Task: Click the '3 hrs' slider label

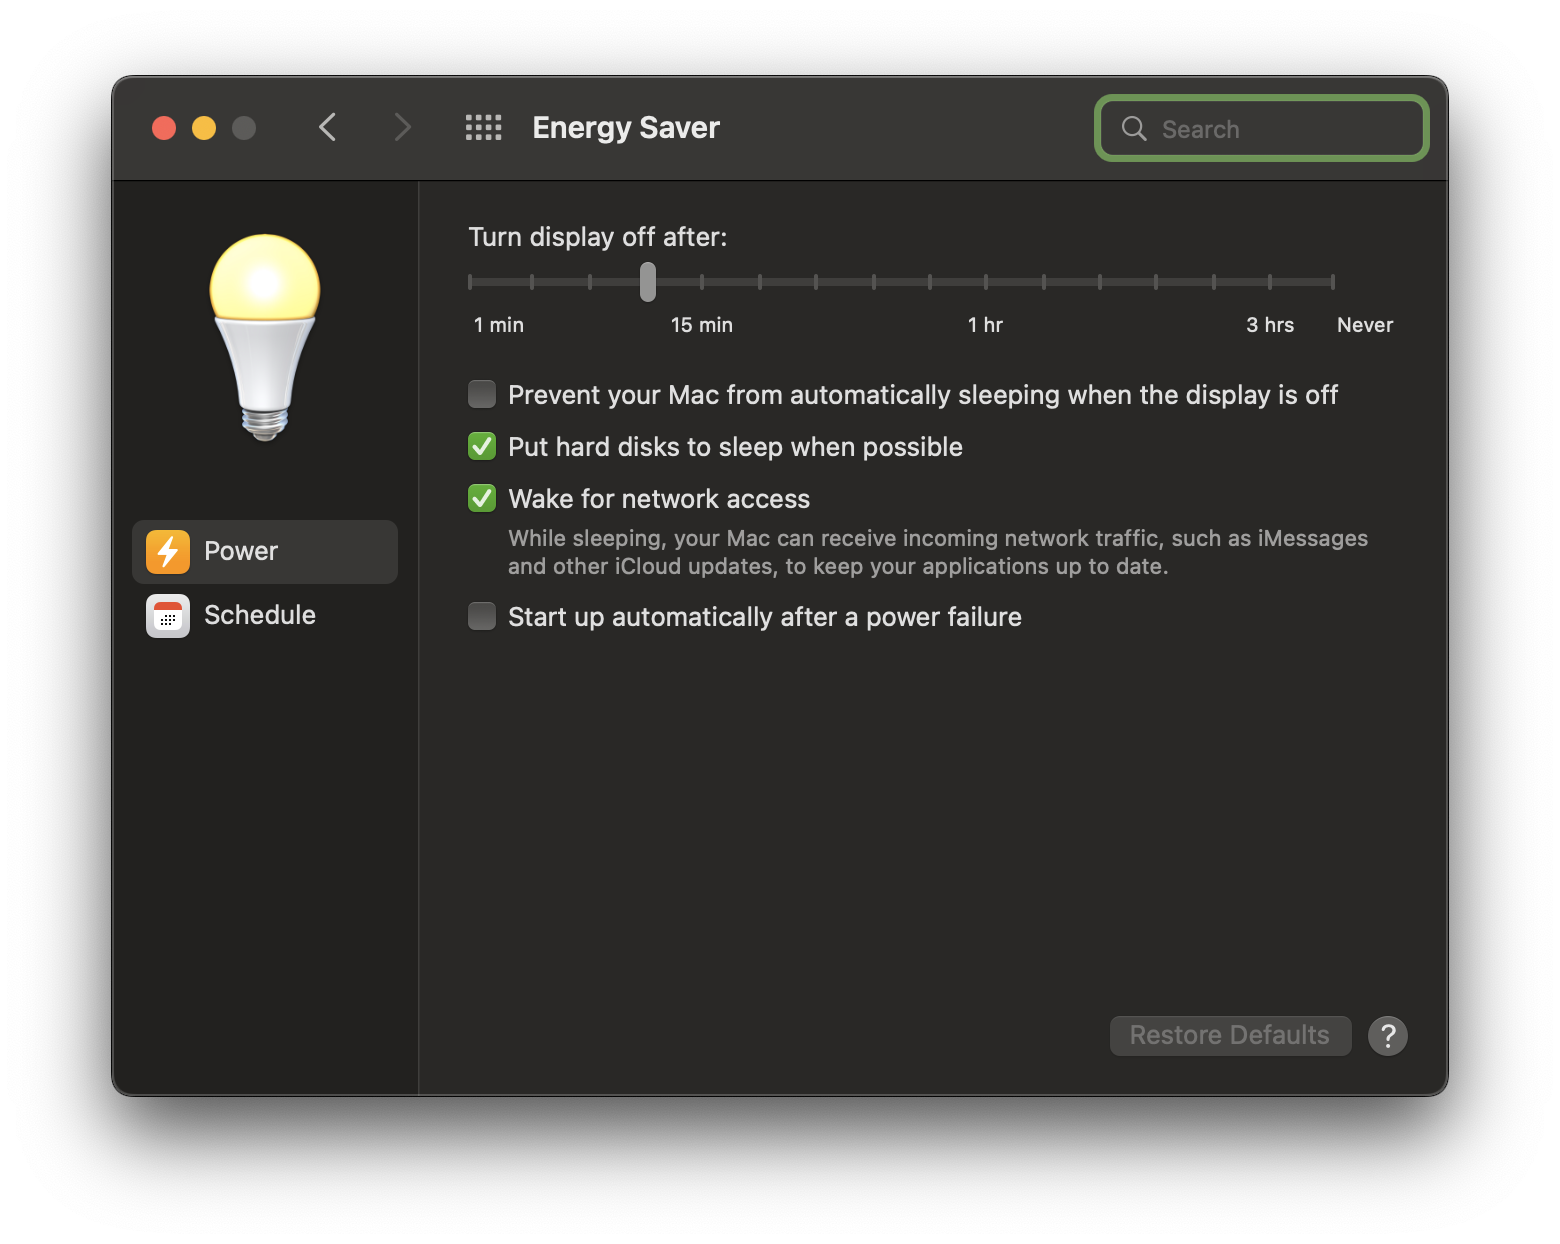Action: [x=1270, y=325]
